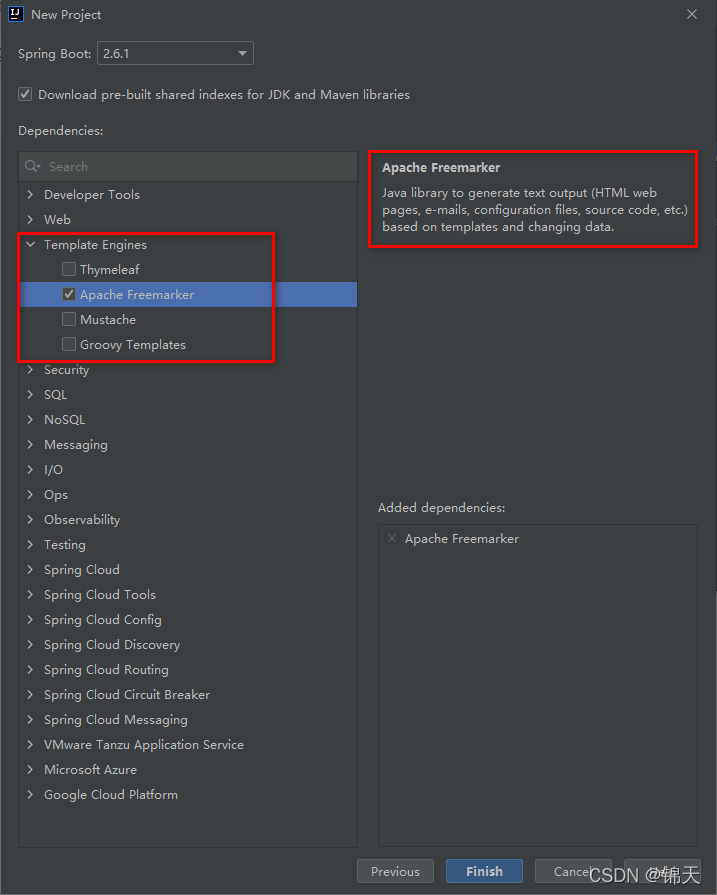Toggle the Download pre-built shared indexes option

25,94
